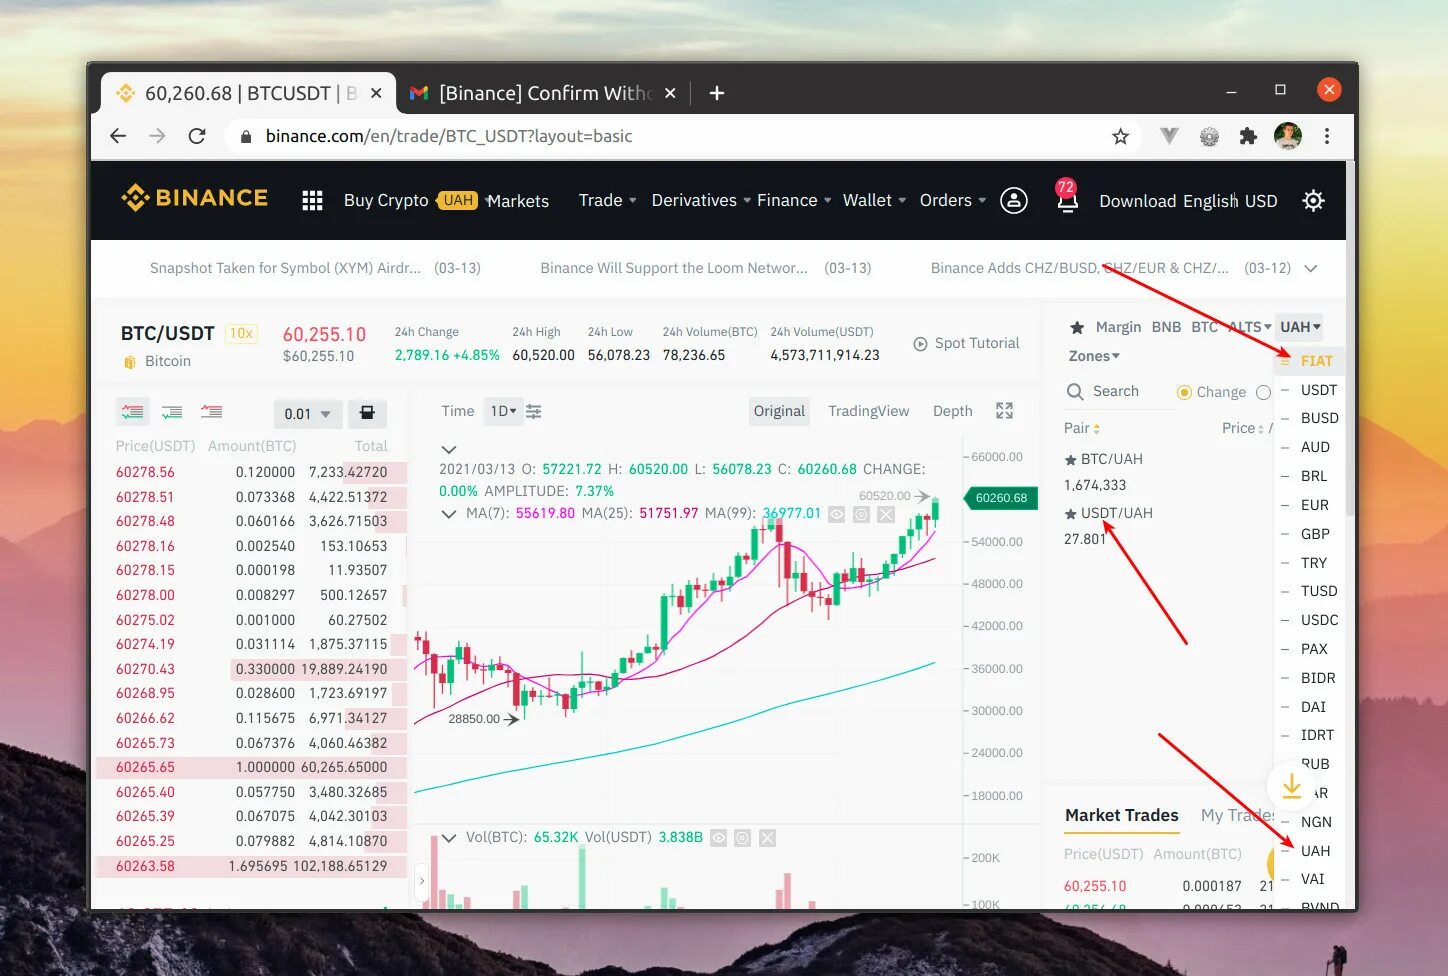The height and width of the screenshot is (976, 1448).
Task: Show buy orders only order book icon
Action: (172, 412)
